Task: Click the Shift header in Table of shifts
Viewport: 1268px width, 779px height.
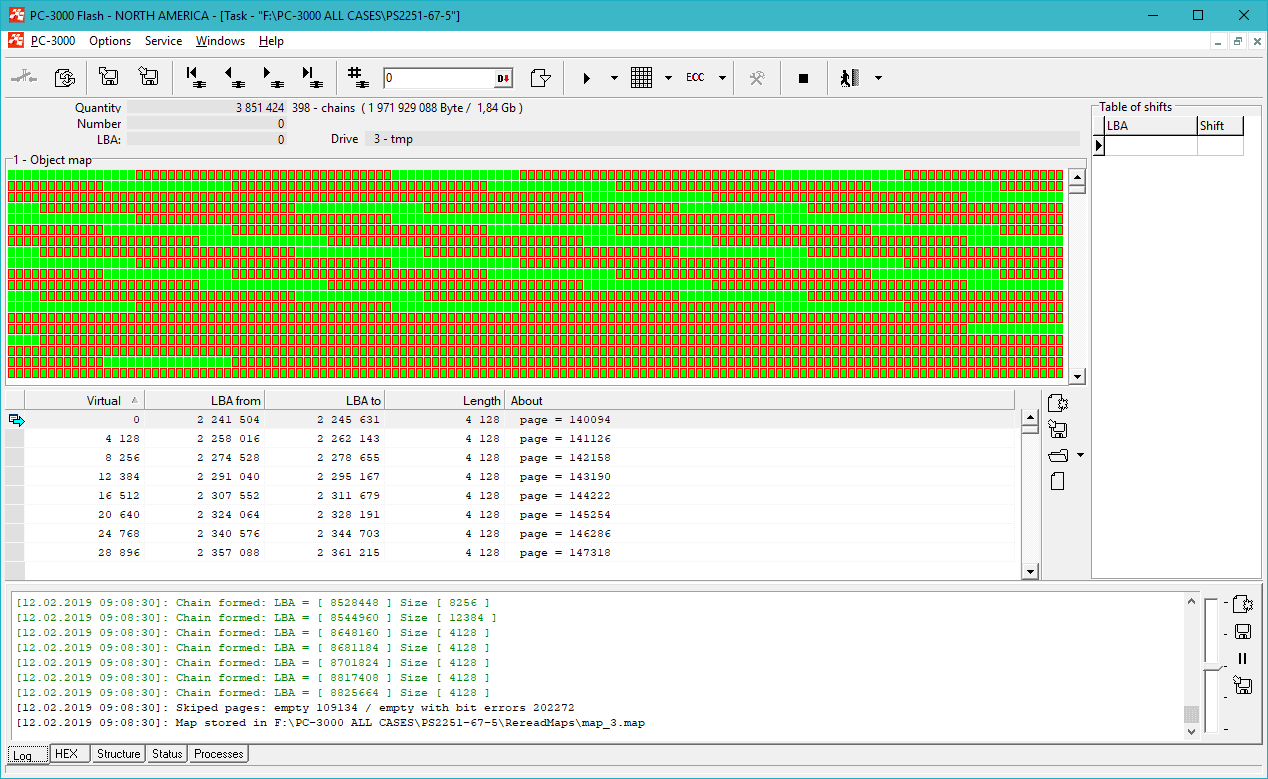Action: point(1220,126)
